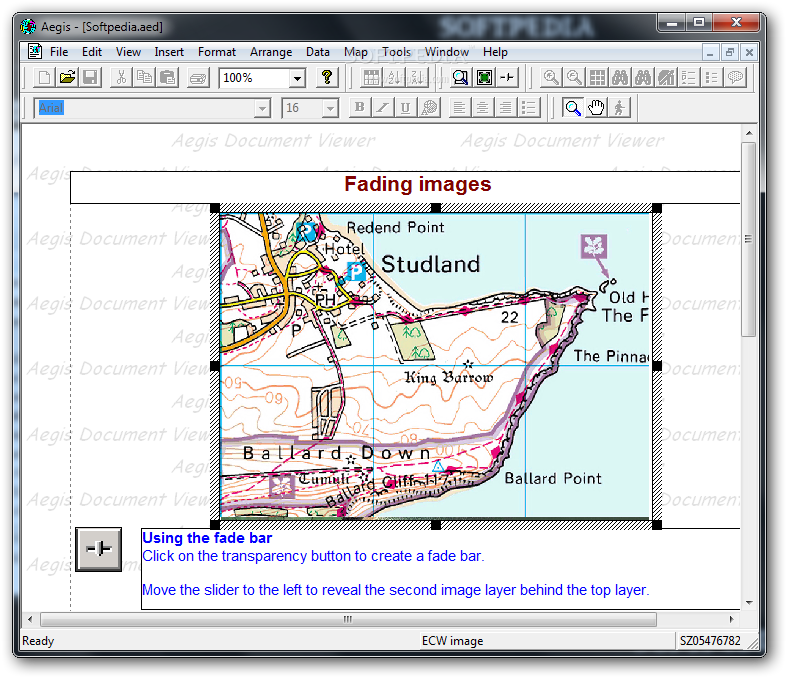Select the magnifier zoom tool in the format bar
The image size is (787, 678).
coord(572,108)
